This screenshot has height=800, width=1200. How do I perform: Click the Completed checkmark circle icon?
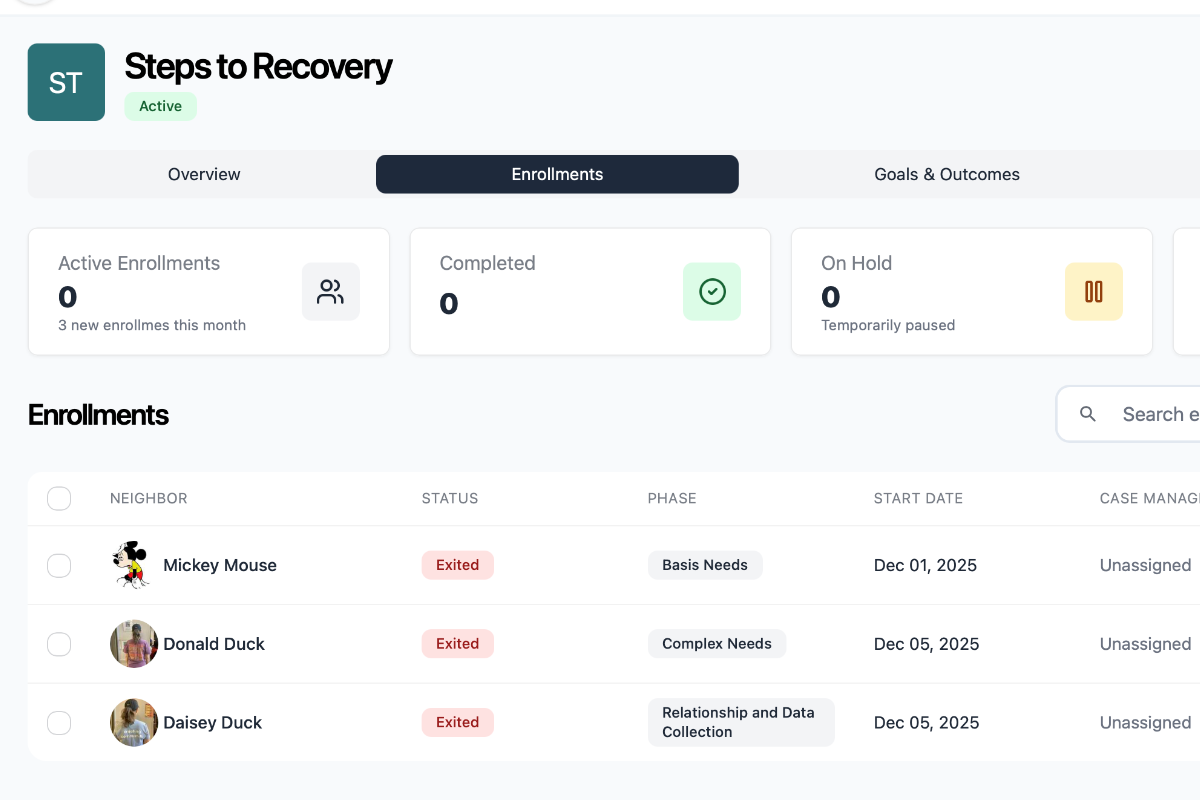tap(712, 292)
